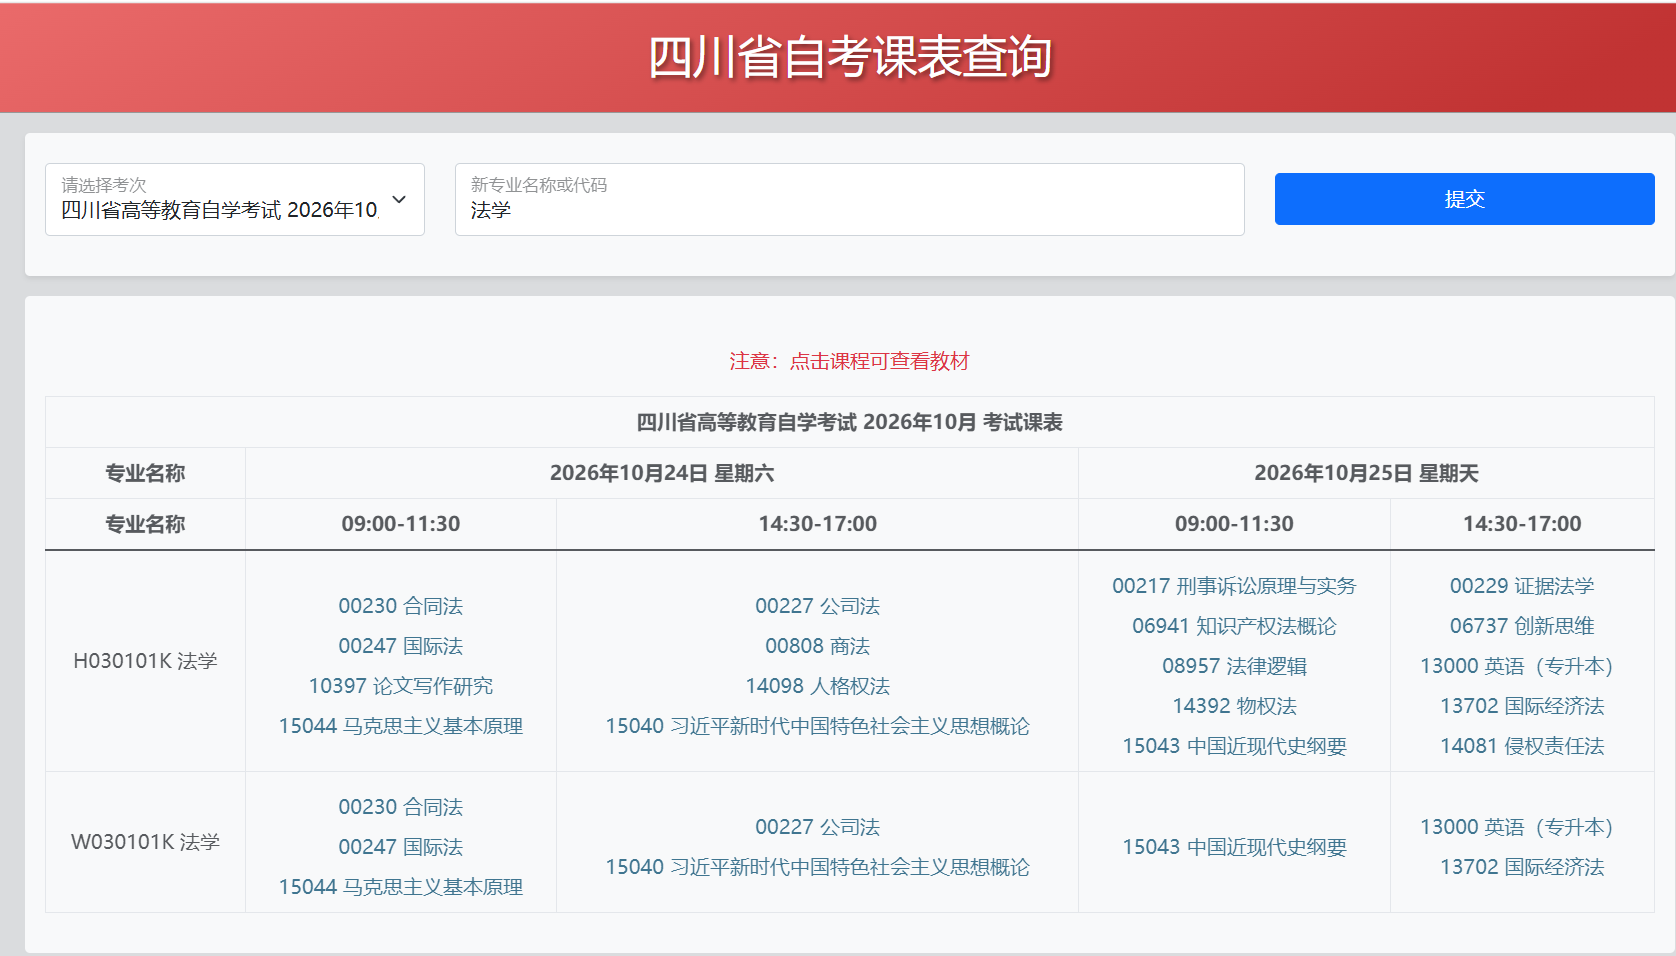
Task: Click the 2026年10月25日 星期天 header
Action: [x=1366, y=473]
